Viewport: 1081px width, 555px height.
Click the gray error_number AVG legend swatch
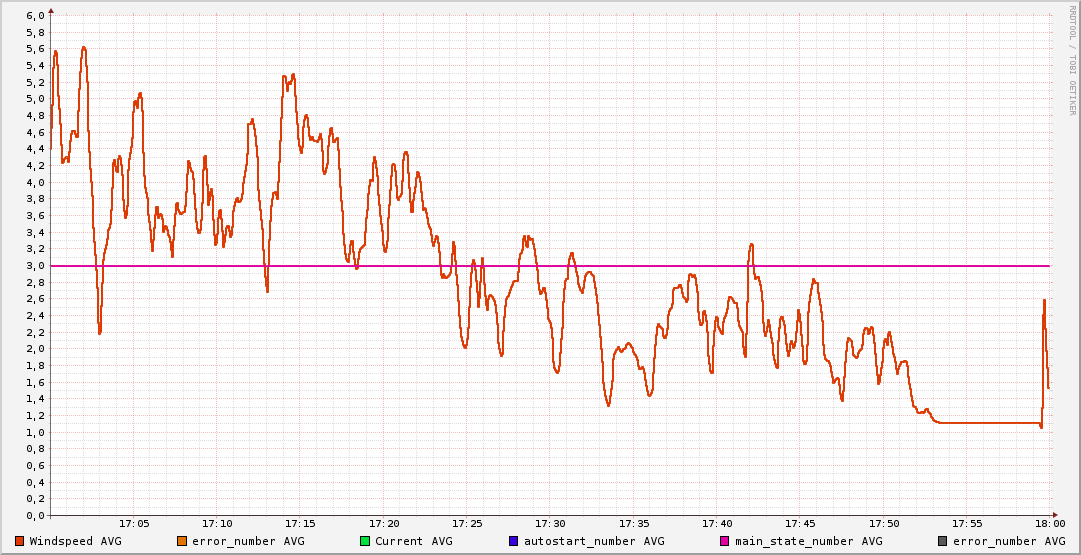(x=942, y=541)
